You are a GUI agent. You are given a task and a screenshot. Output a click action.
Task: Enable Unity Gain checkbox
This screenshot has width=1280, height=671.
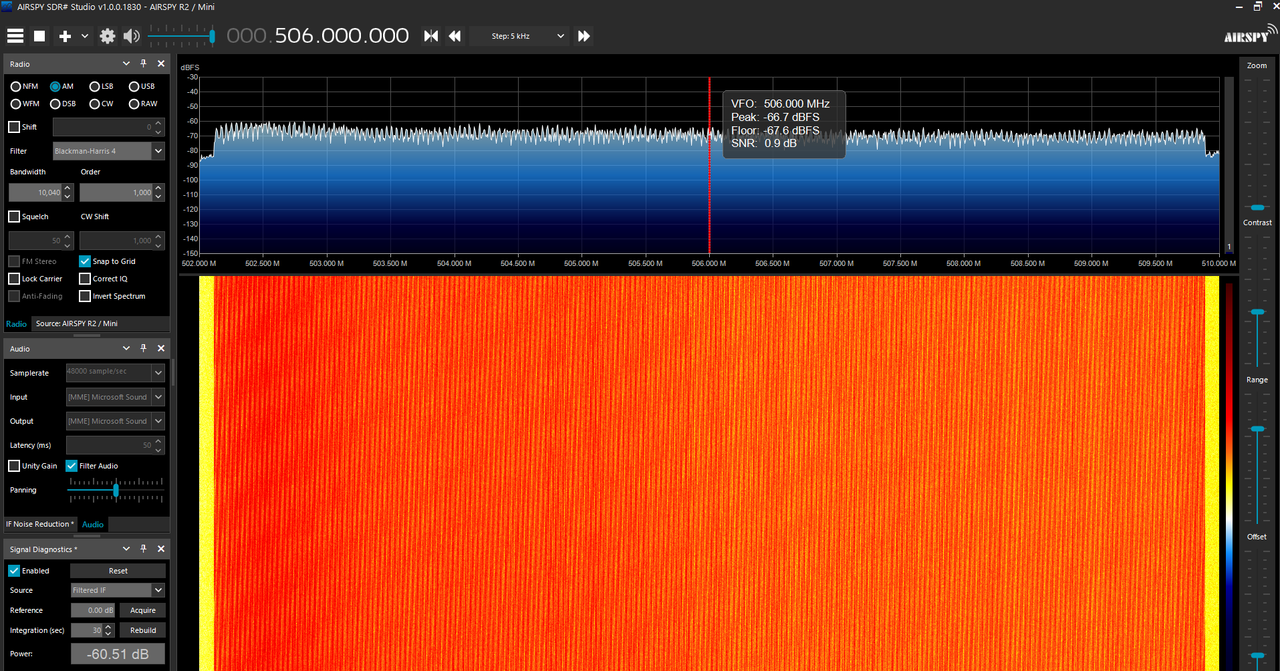[x=14, y=466]
